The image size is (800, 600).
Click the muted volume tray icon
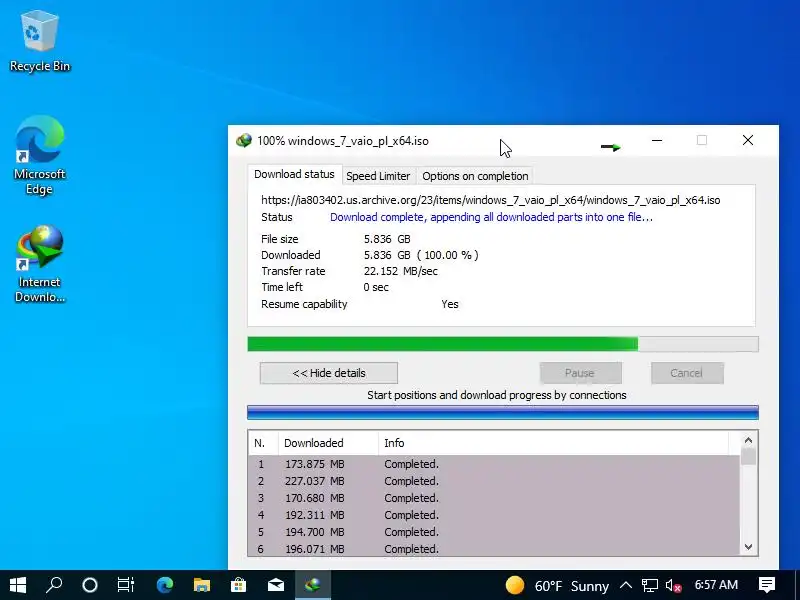(673, 585)
